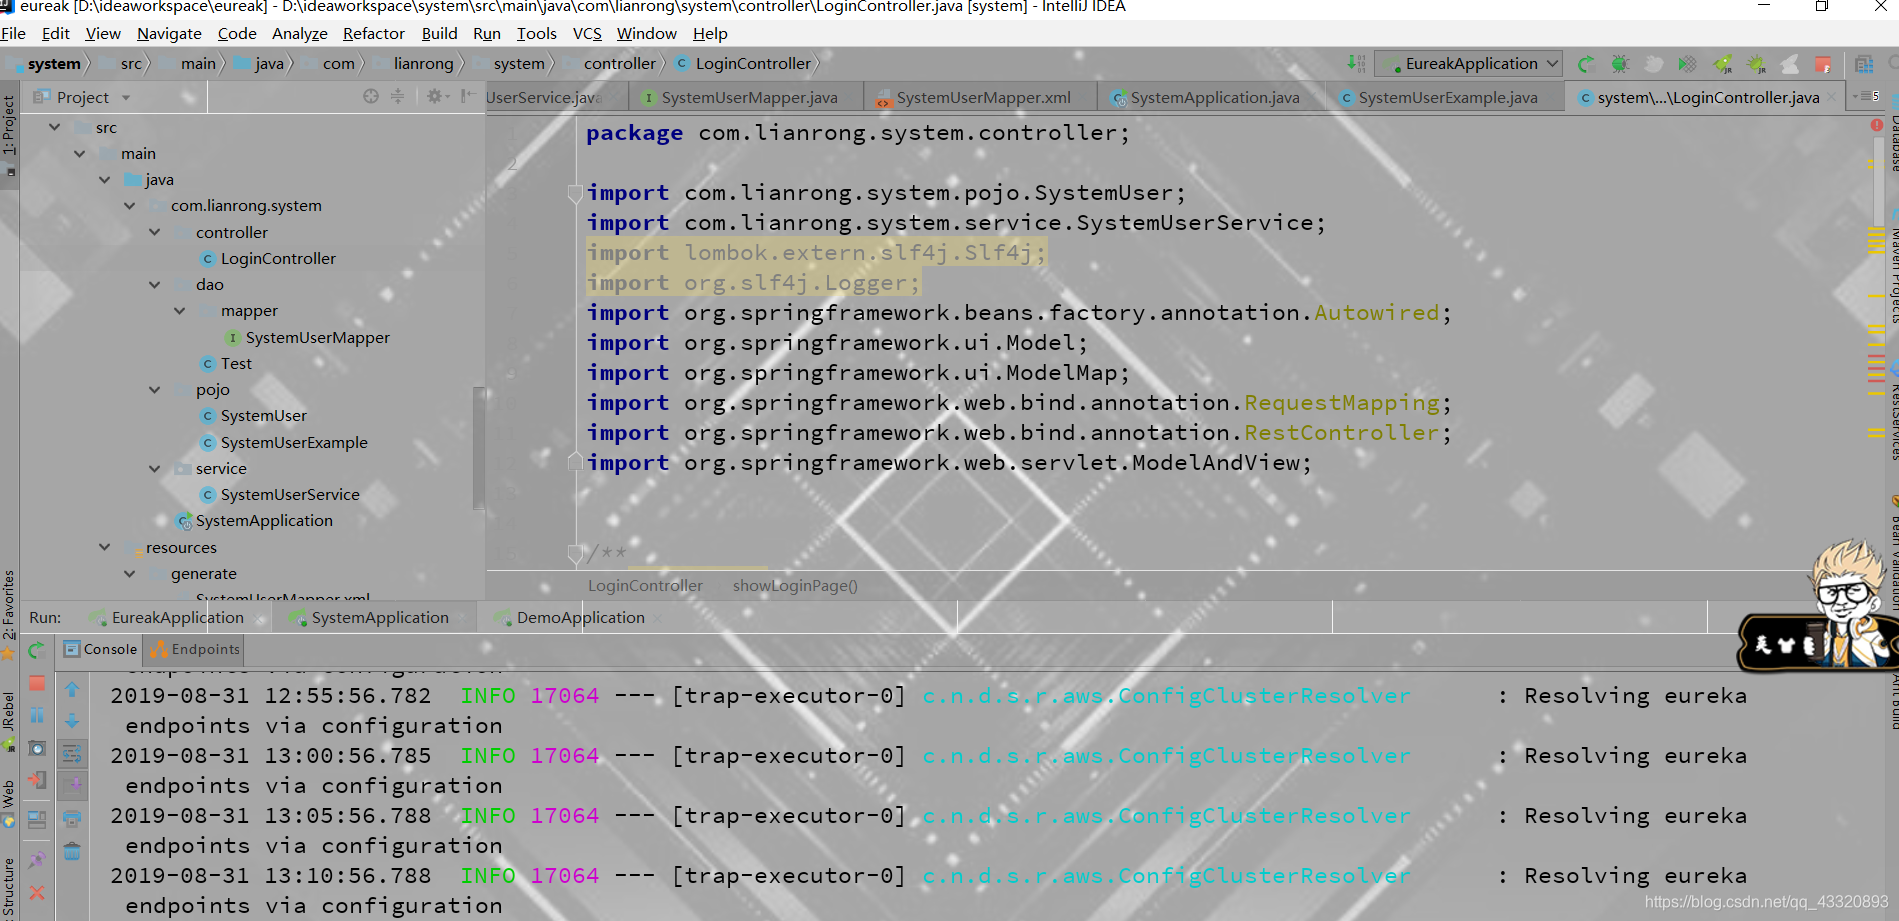
Task: Hide the Project tool window
Action: tap(467, 97)
